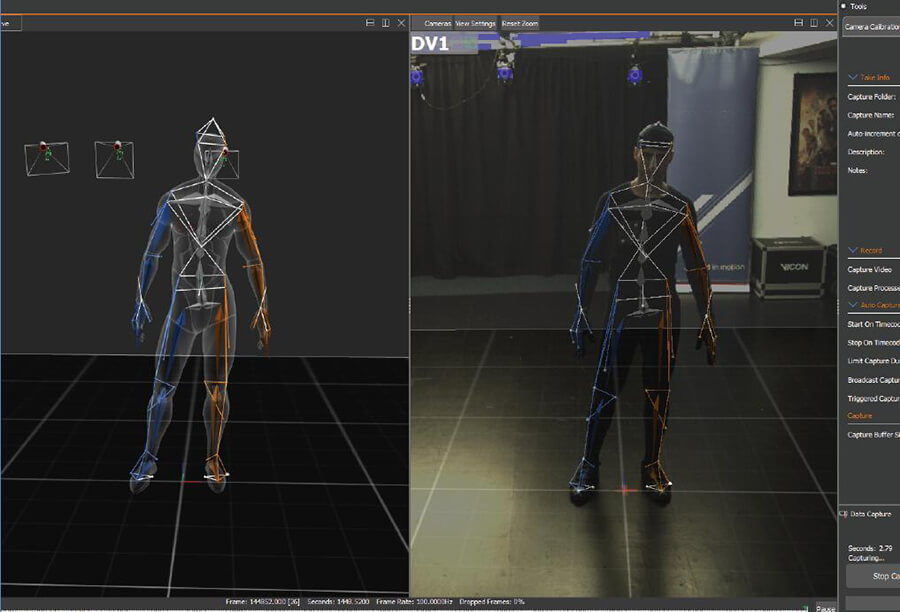Click the Start On Timecode option
Screen dimensions: 900x612
coord(874,324)
